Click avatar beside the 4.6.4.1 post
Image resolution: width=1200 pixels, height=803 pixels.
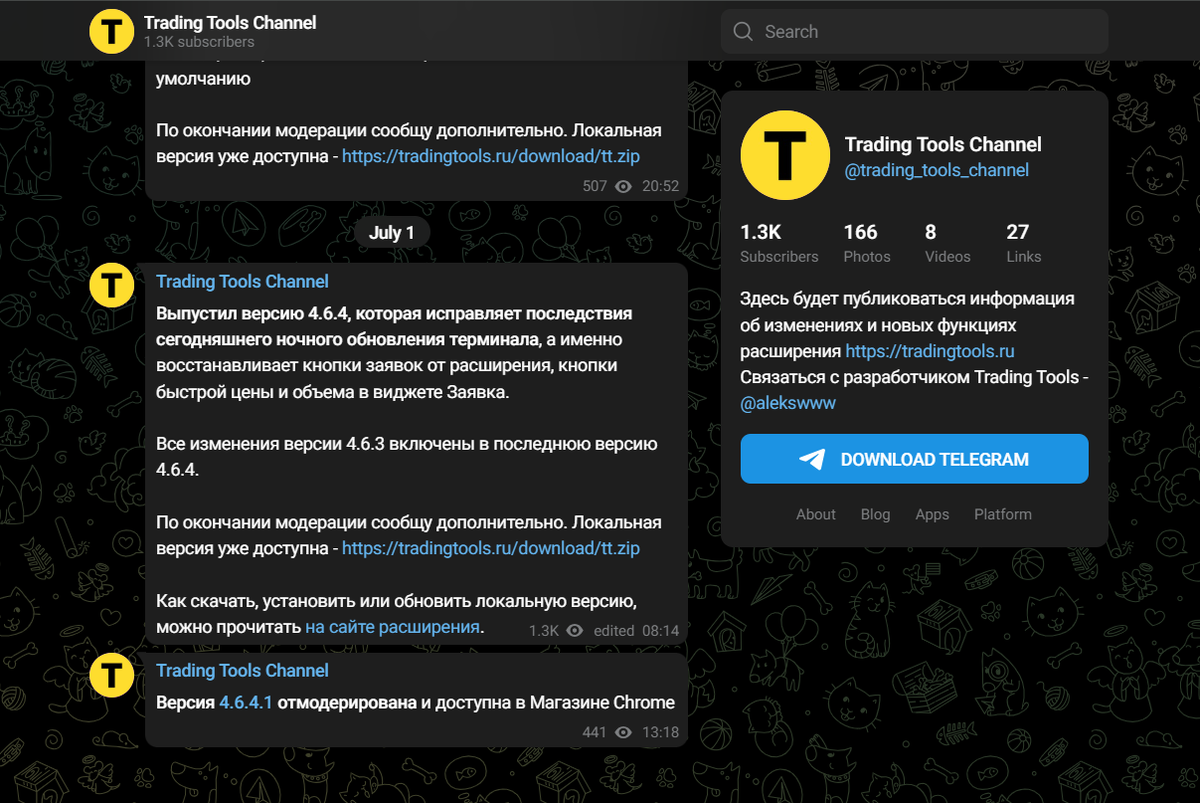pyautogui.click(x=111, y=675)
